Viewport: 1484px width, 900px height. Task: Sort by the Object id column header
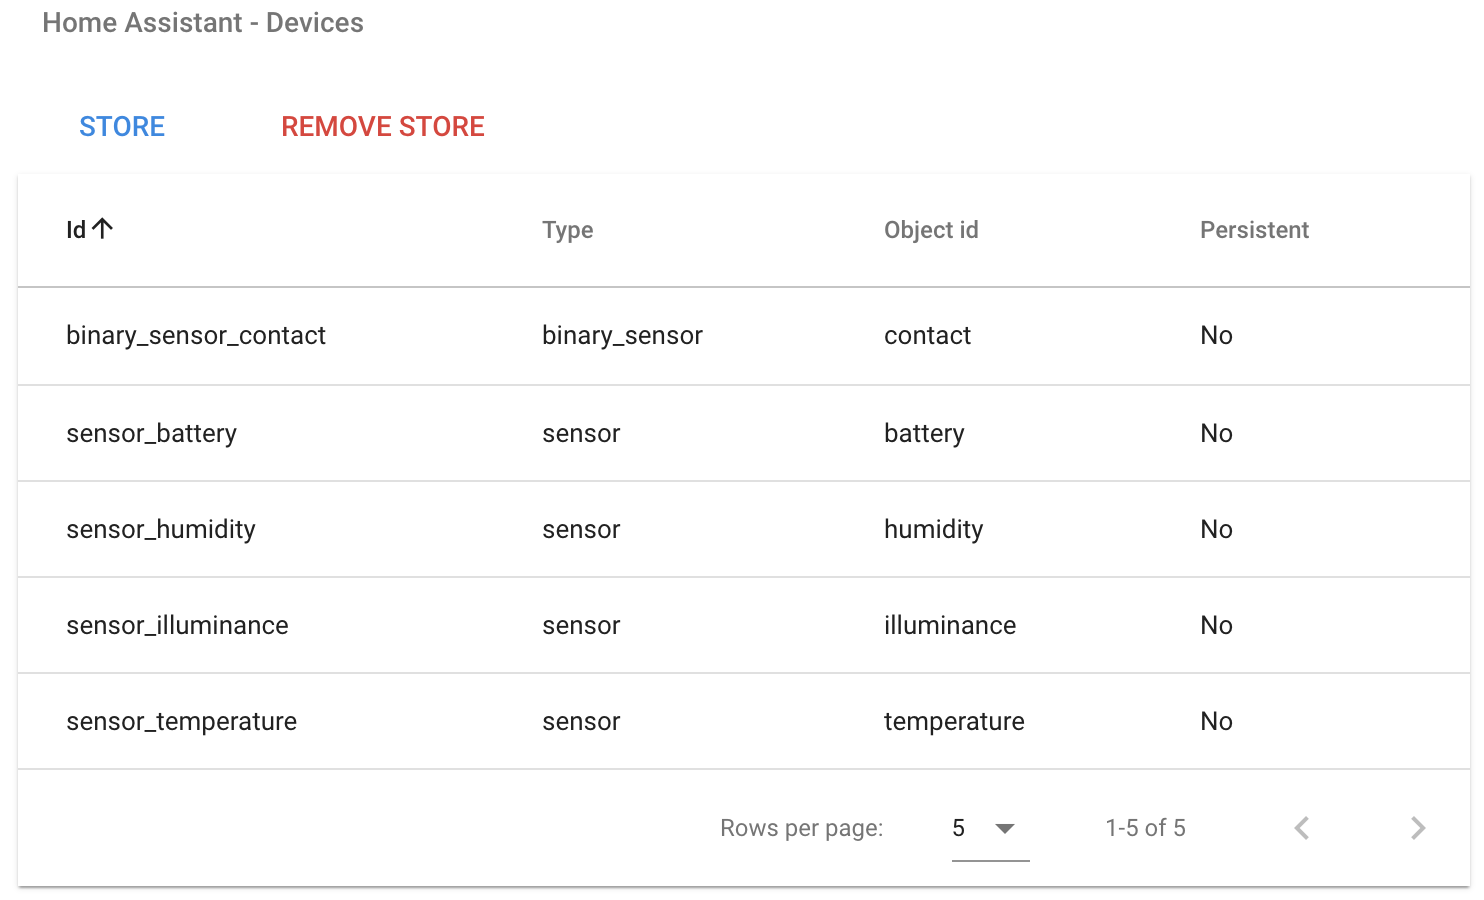coord(931,230)
